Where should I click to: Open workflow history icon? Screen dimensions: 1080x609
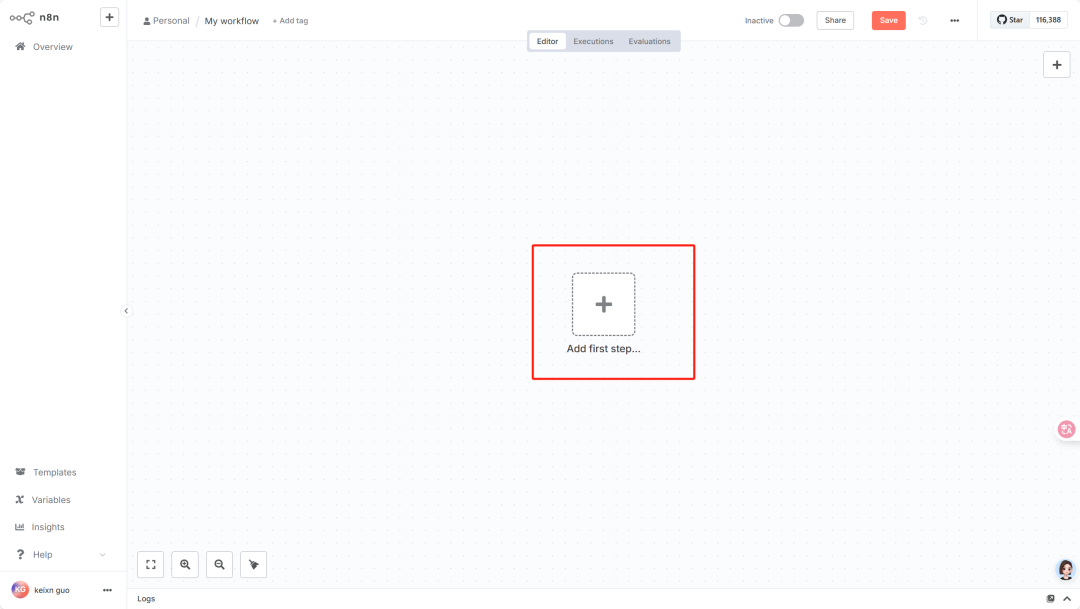(923, 21)
